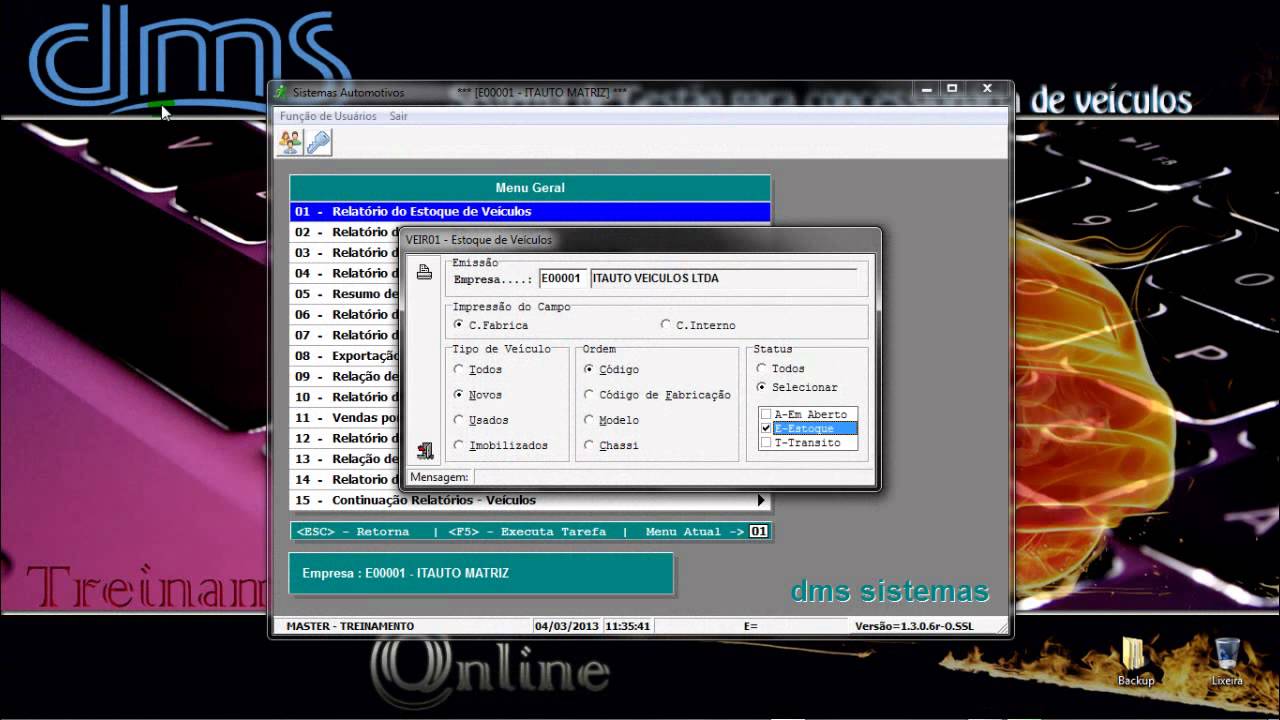Click "VEIR01 - Estoque de Veículos" dialog title
The height and width of the screenshot is (720, 1280).
[479, 240]
